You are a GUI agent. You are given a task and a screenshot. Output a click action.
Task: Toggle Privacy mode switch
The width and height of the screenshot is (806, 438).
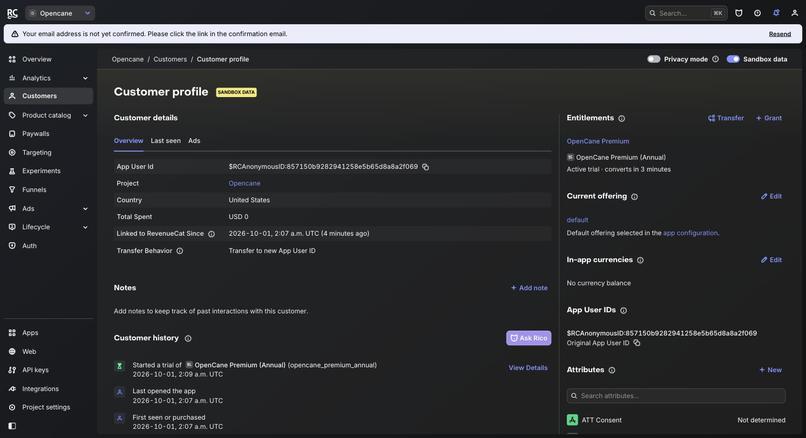(x=653, y=59)
